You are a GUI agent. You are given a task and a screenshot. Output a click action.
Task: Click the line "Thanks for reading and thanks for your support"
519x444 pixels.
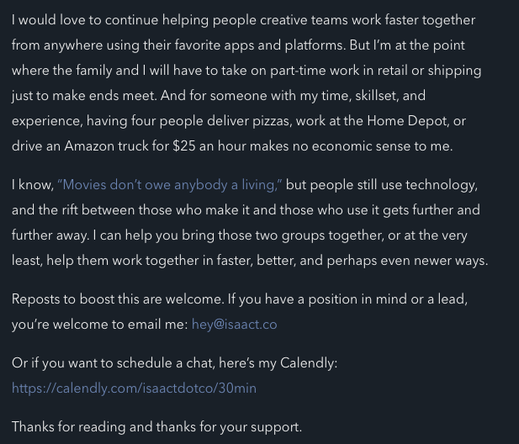click(x=157, y=427)
